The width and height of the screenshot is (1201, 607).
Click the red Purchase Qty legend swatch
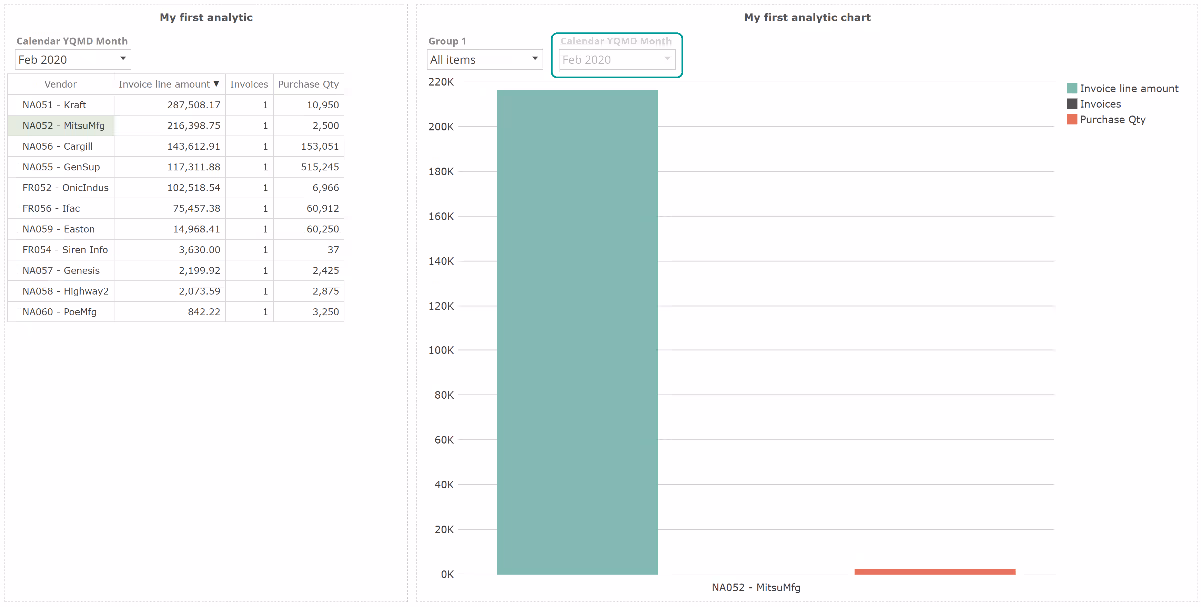pos(1072,120)
